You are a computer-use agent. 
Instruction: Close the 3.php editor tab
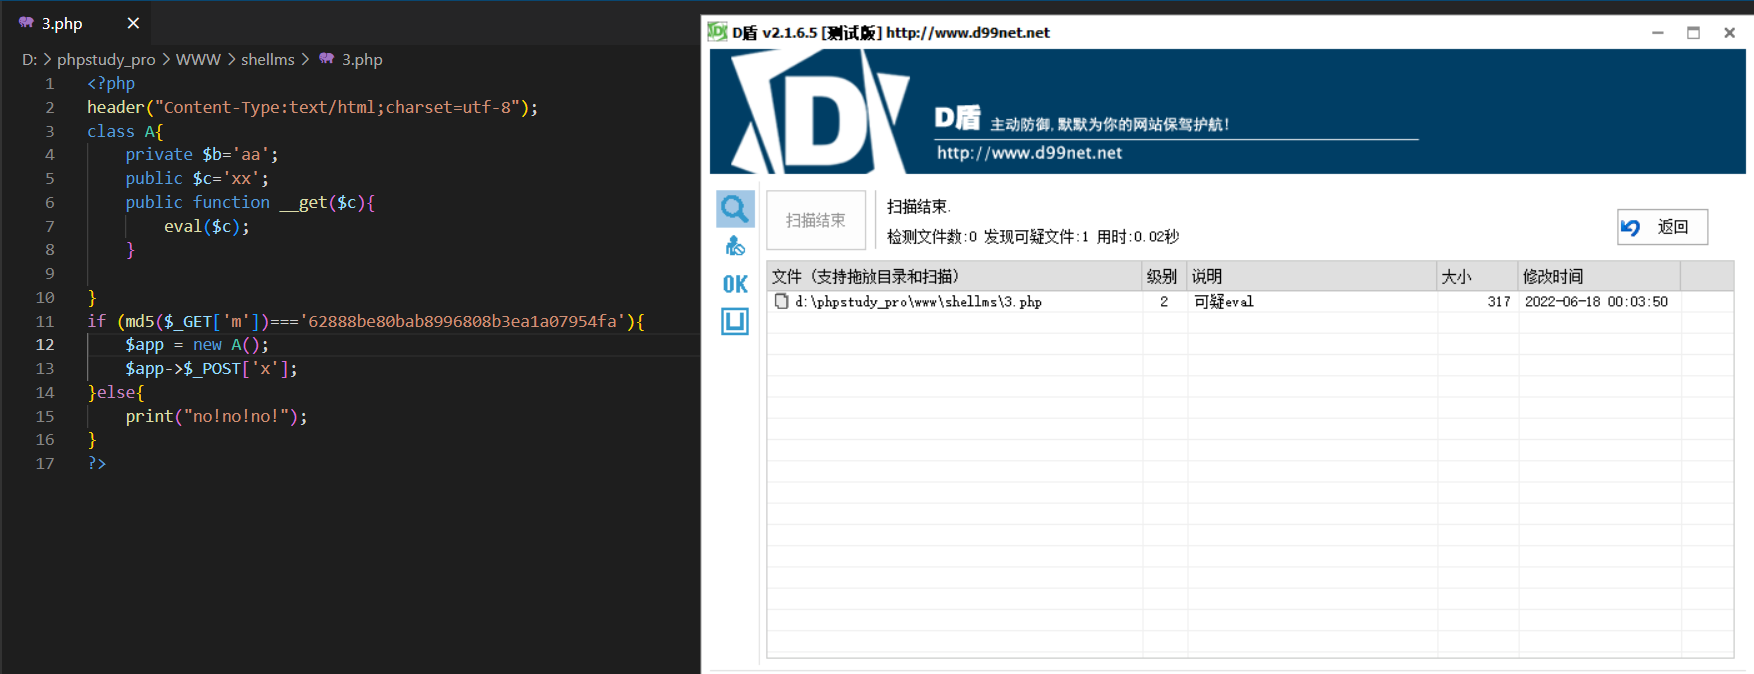pos(133,23)
